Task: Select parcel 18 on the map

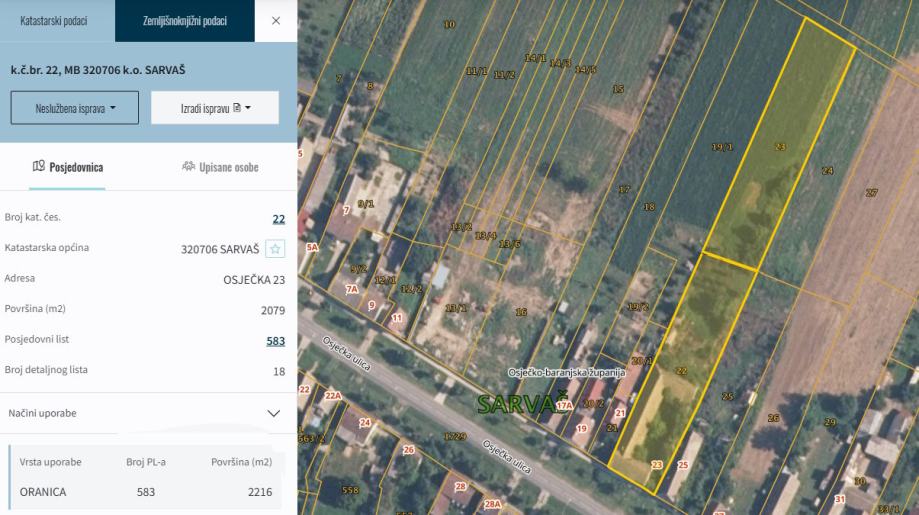Action: (x=649, y=207)
